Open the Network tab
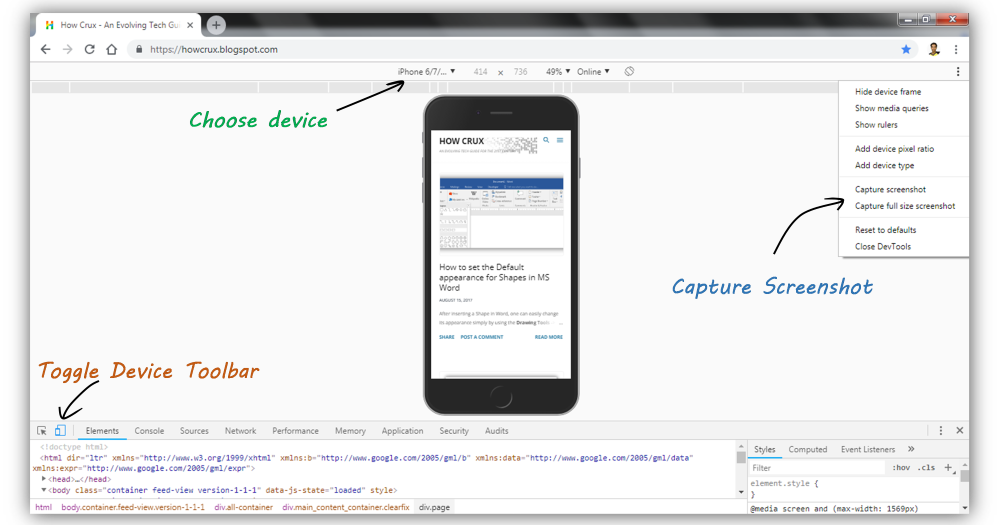The height and width of the screenshot is (525, 1000). pos(240,431)
